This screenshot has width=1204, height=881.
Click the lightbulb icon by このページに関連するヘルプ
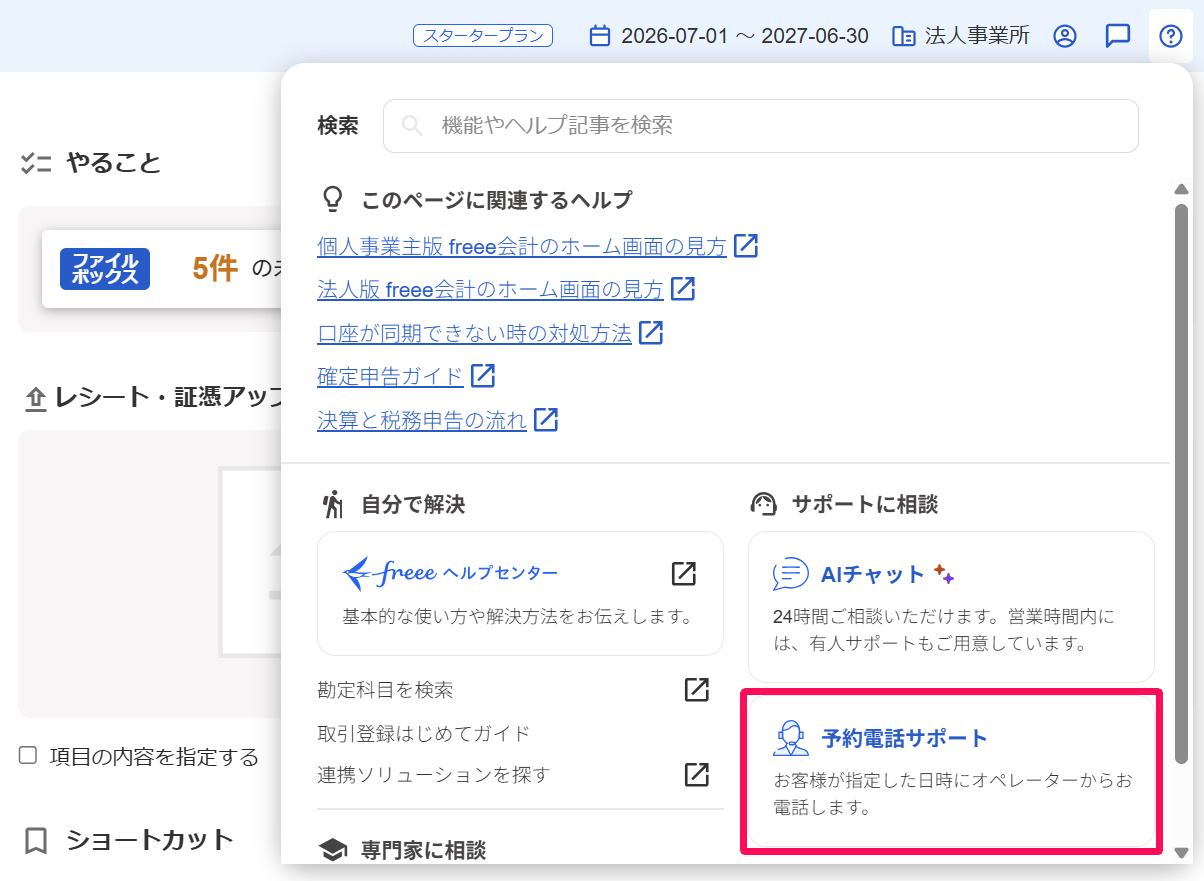click(333, 200)
